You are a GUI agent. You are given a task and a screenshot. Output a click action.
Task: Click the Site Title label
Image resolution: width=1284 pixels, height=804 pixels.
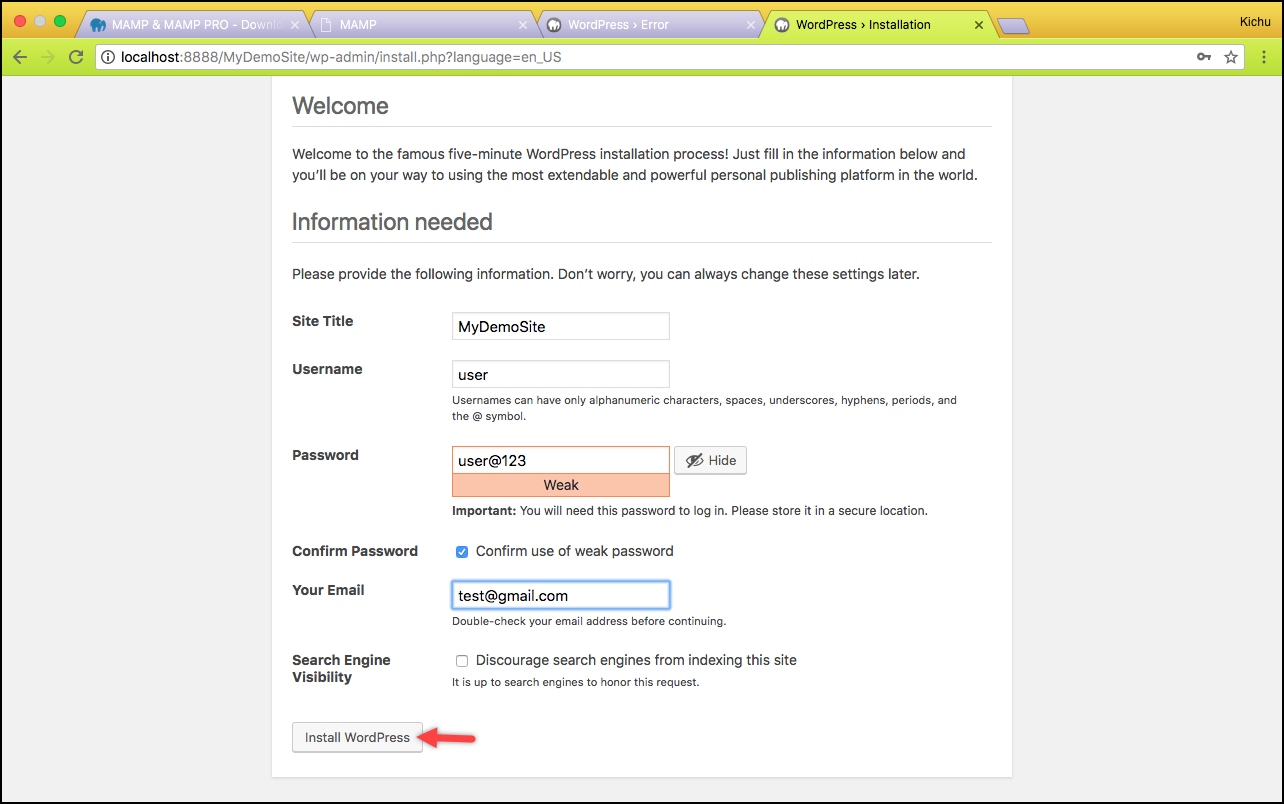click(322, 321)
